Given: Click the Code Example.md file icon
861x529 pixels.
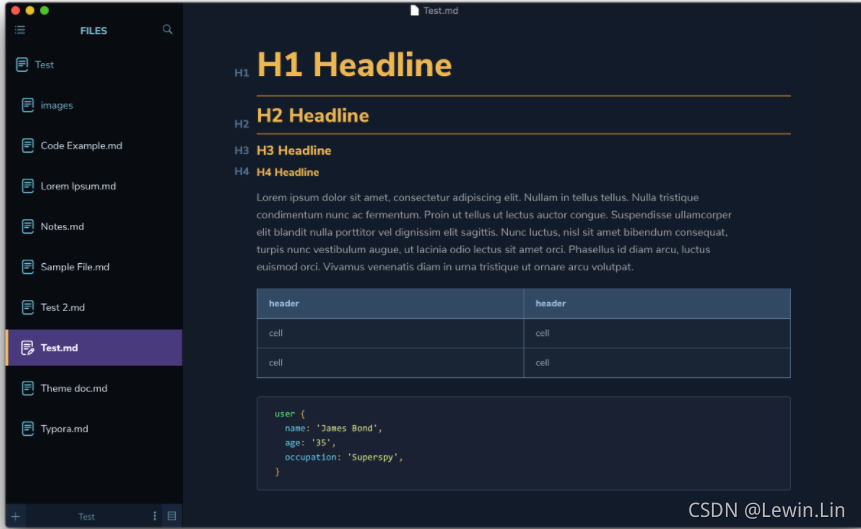Looking at the screenshot, I should click(x=27, y=146).
